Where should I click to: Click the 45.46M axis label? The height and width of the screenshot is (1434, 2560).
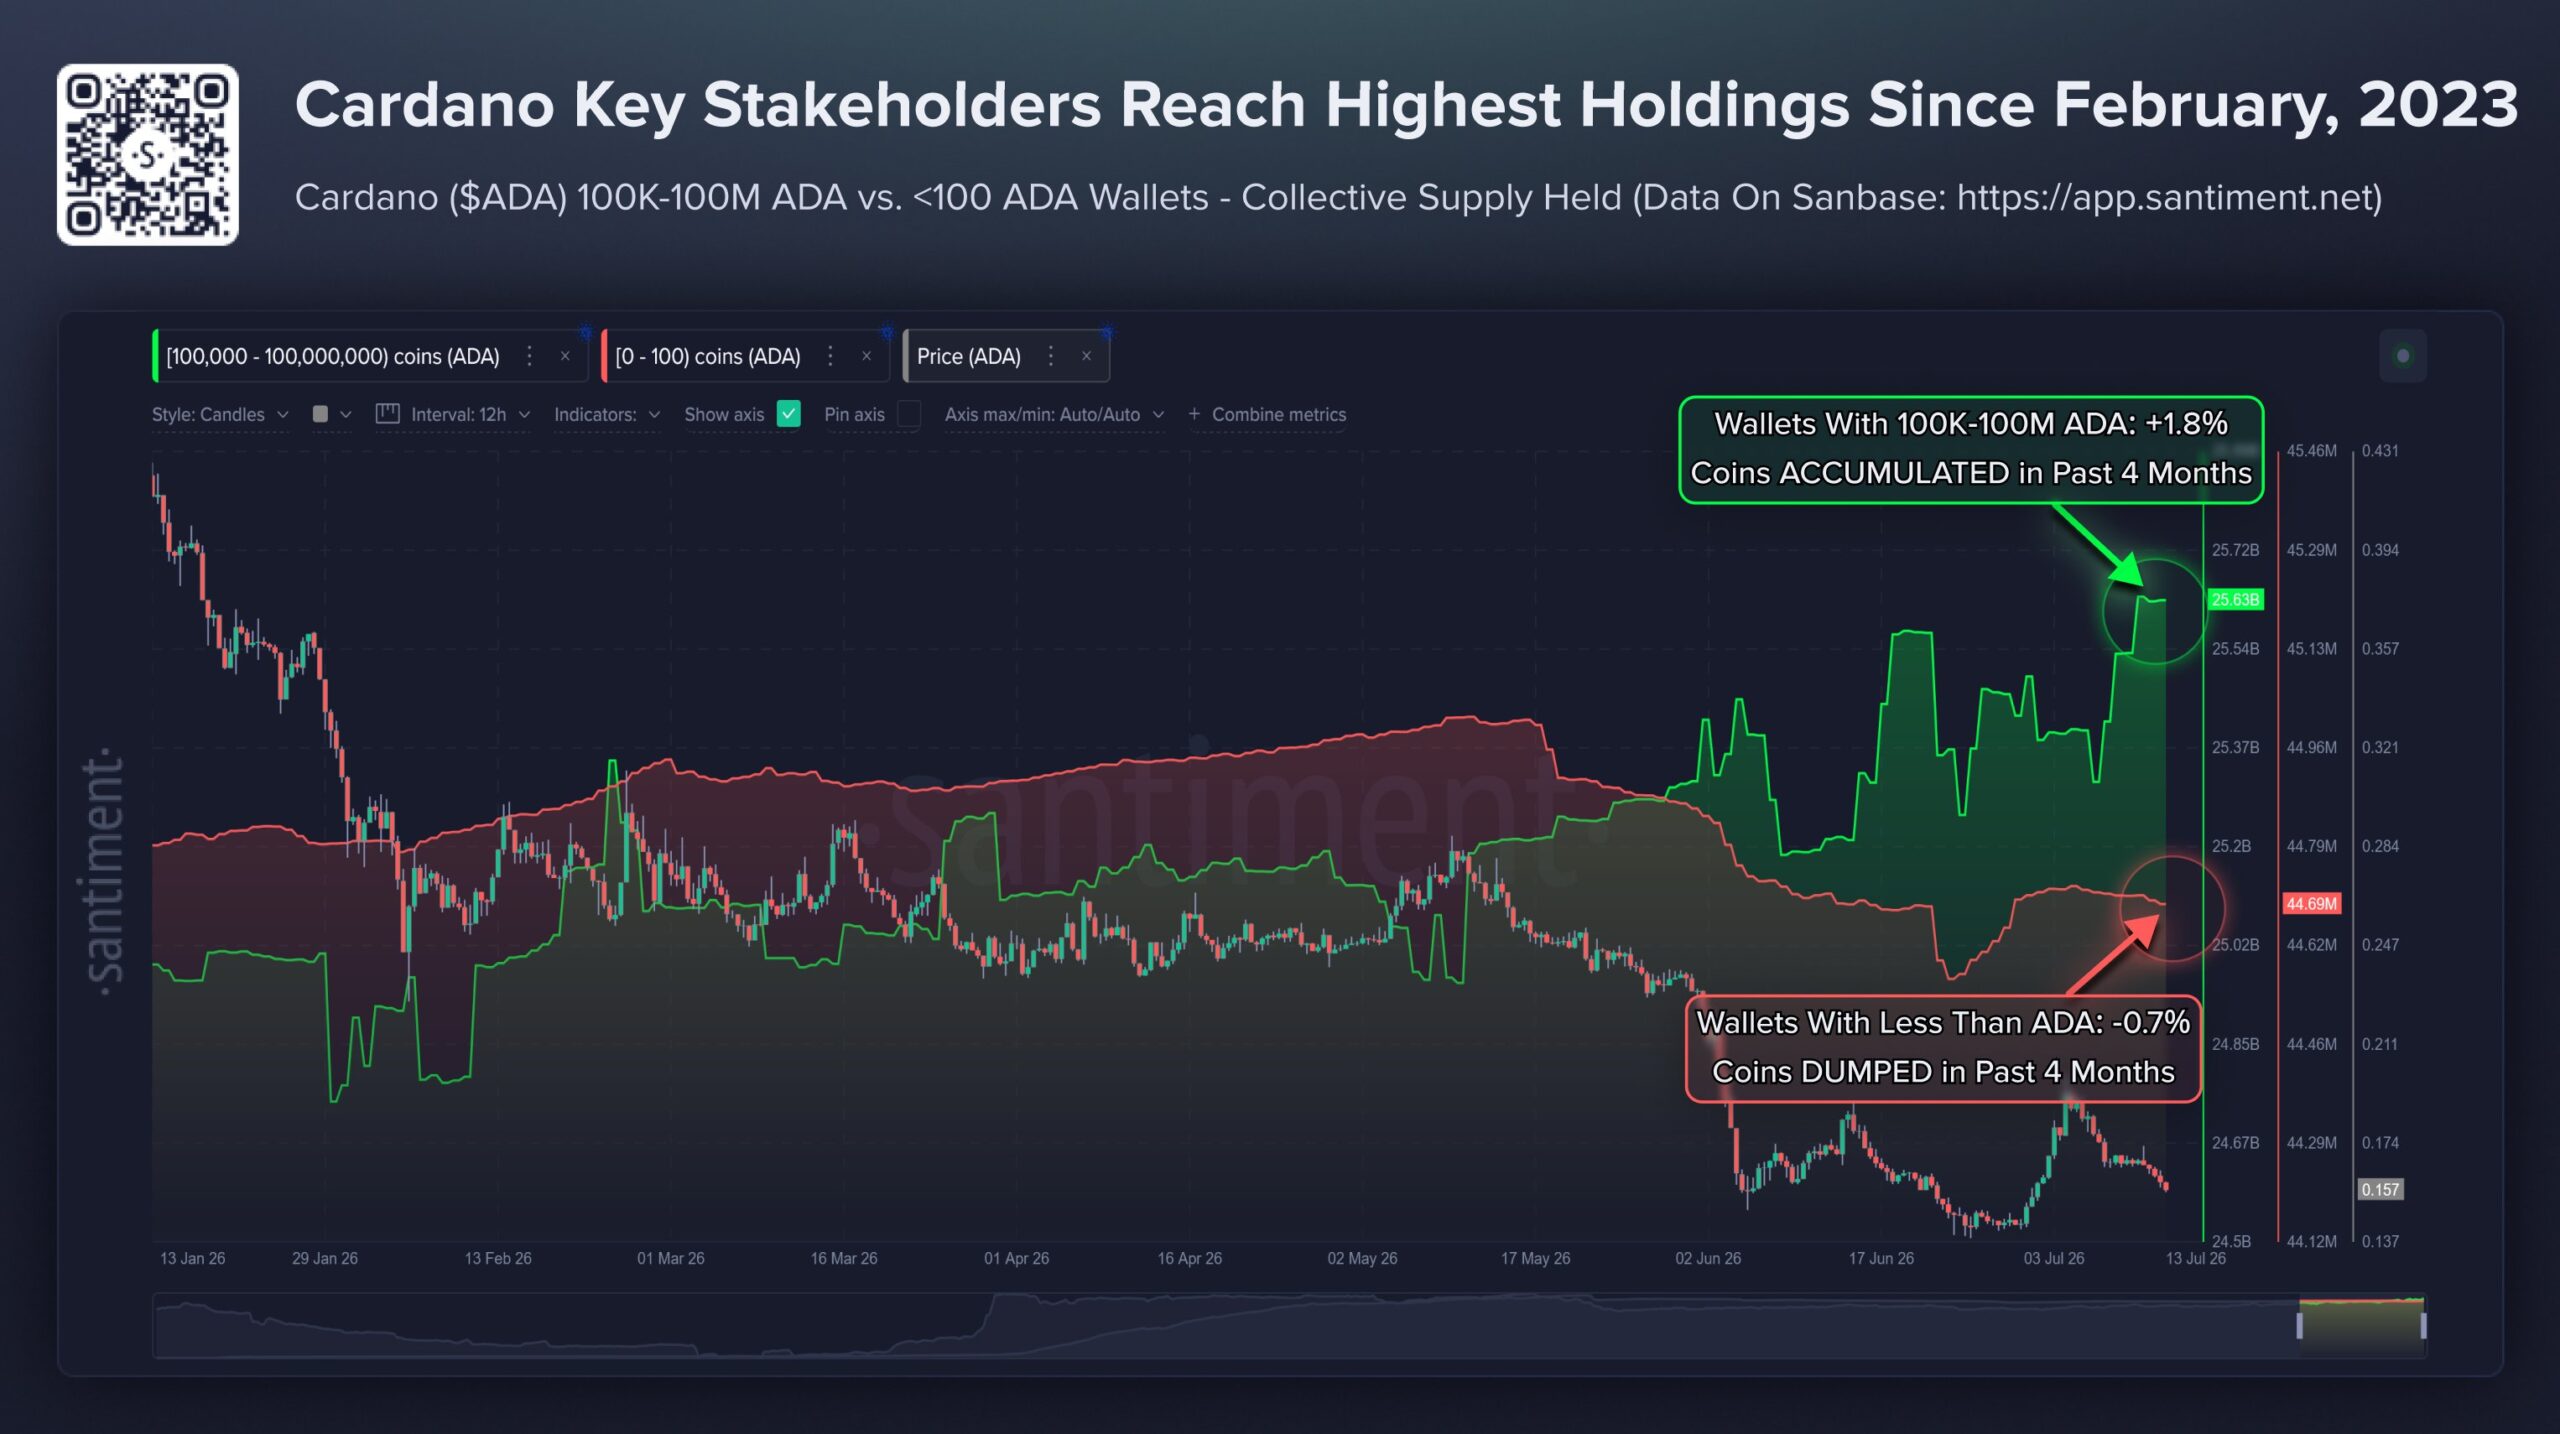tap(2311, 451)
